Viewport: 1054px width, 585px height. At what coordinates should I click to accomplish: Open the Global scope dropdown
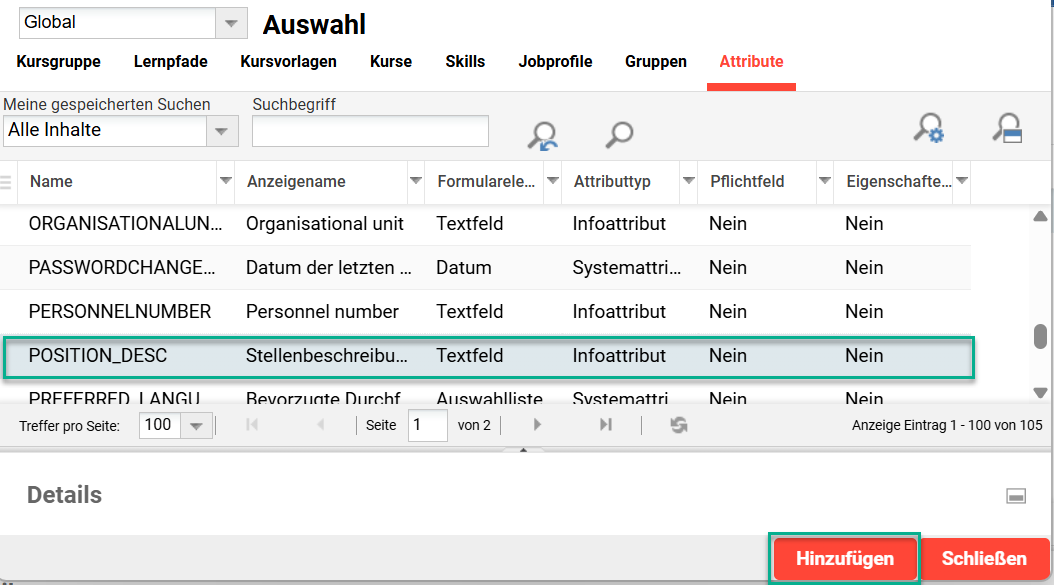(232, 22)
